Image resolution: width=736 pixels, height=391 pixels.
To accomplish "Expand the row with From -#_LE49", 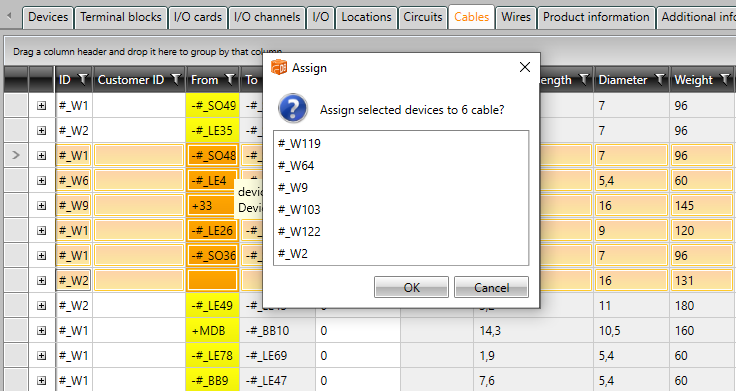I will (41, 306).
